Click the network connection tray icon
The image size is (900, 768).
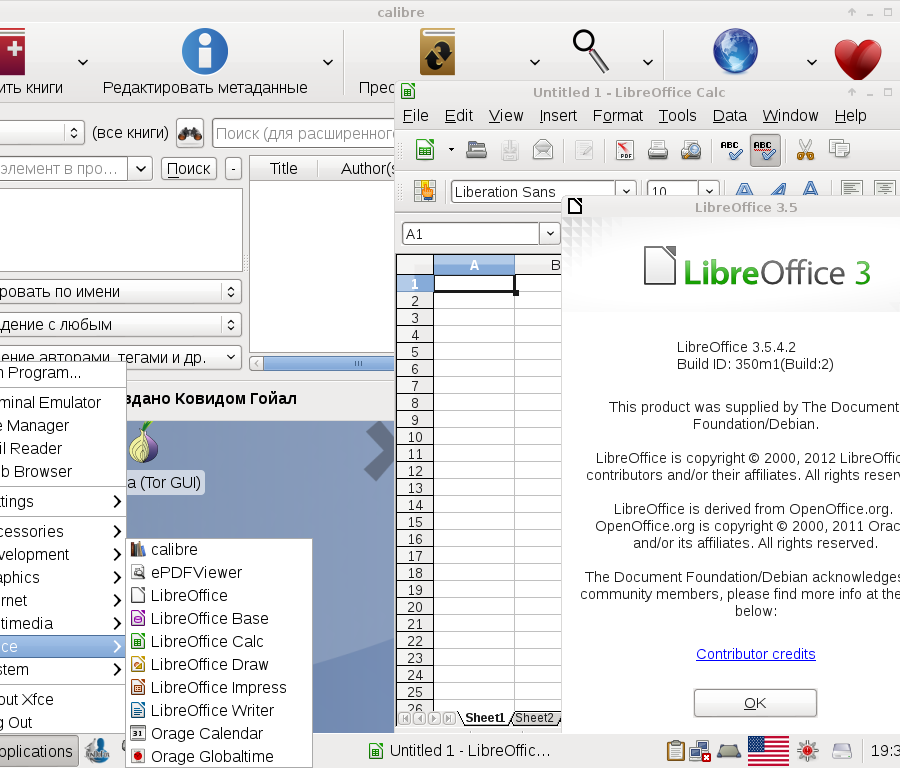(x=700, y=751)
